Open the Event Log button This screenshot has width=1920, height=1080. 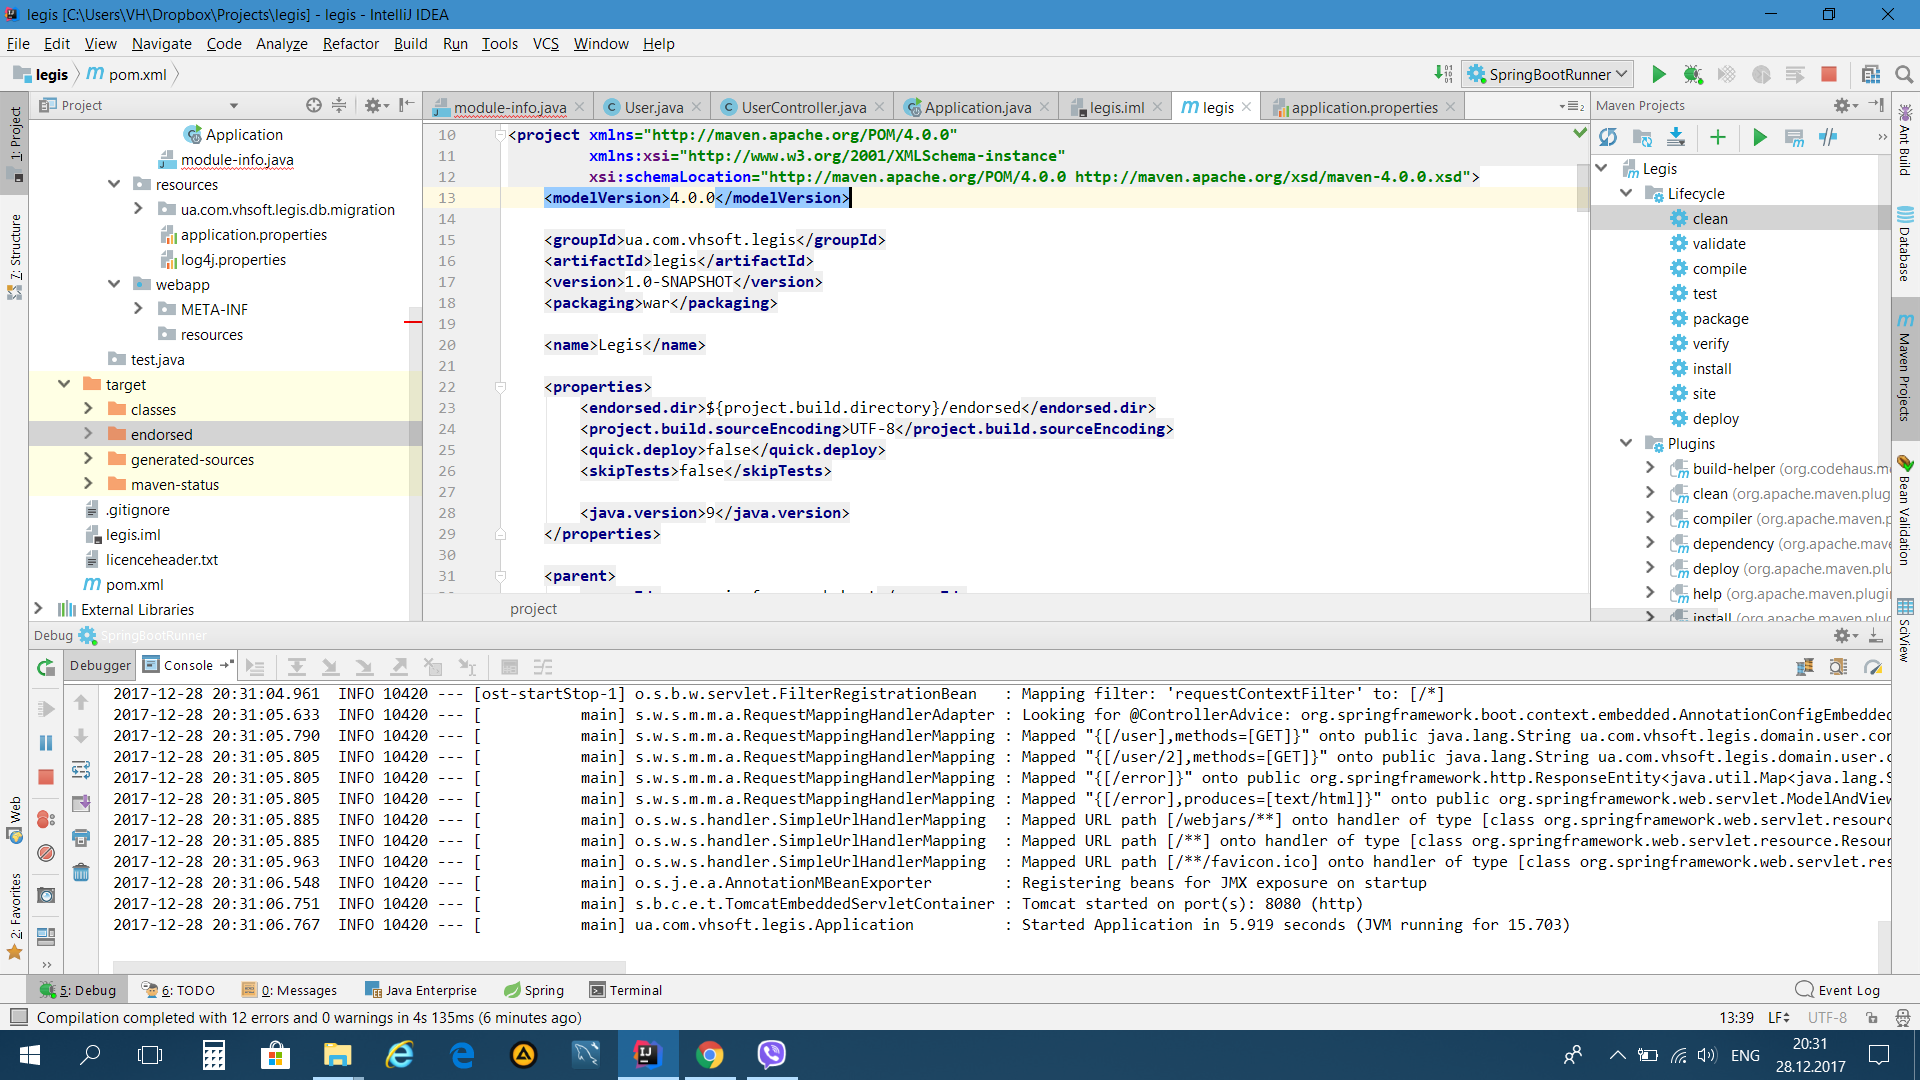tap(1838, 990)
